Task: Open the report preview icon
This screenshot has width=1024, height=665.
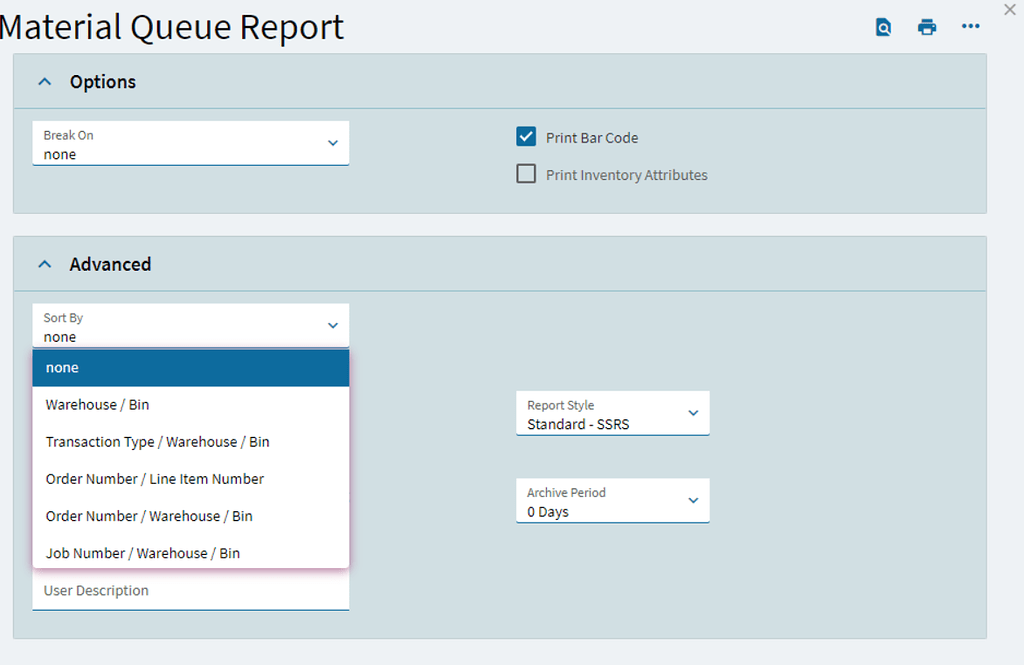Action: point(883,27)
